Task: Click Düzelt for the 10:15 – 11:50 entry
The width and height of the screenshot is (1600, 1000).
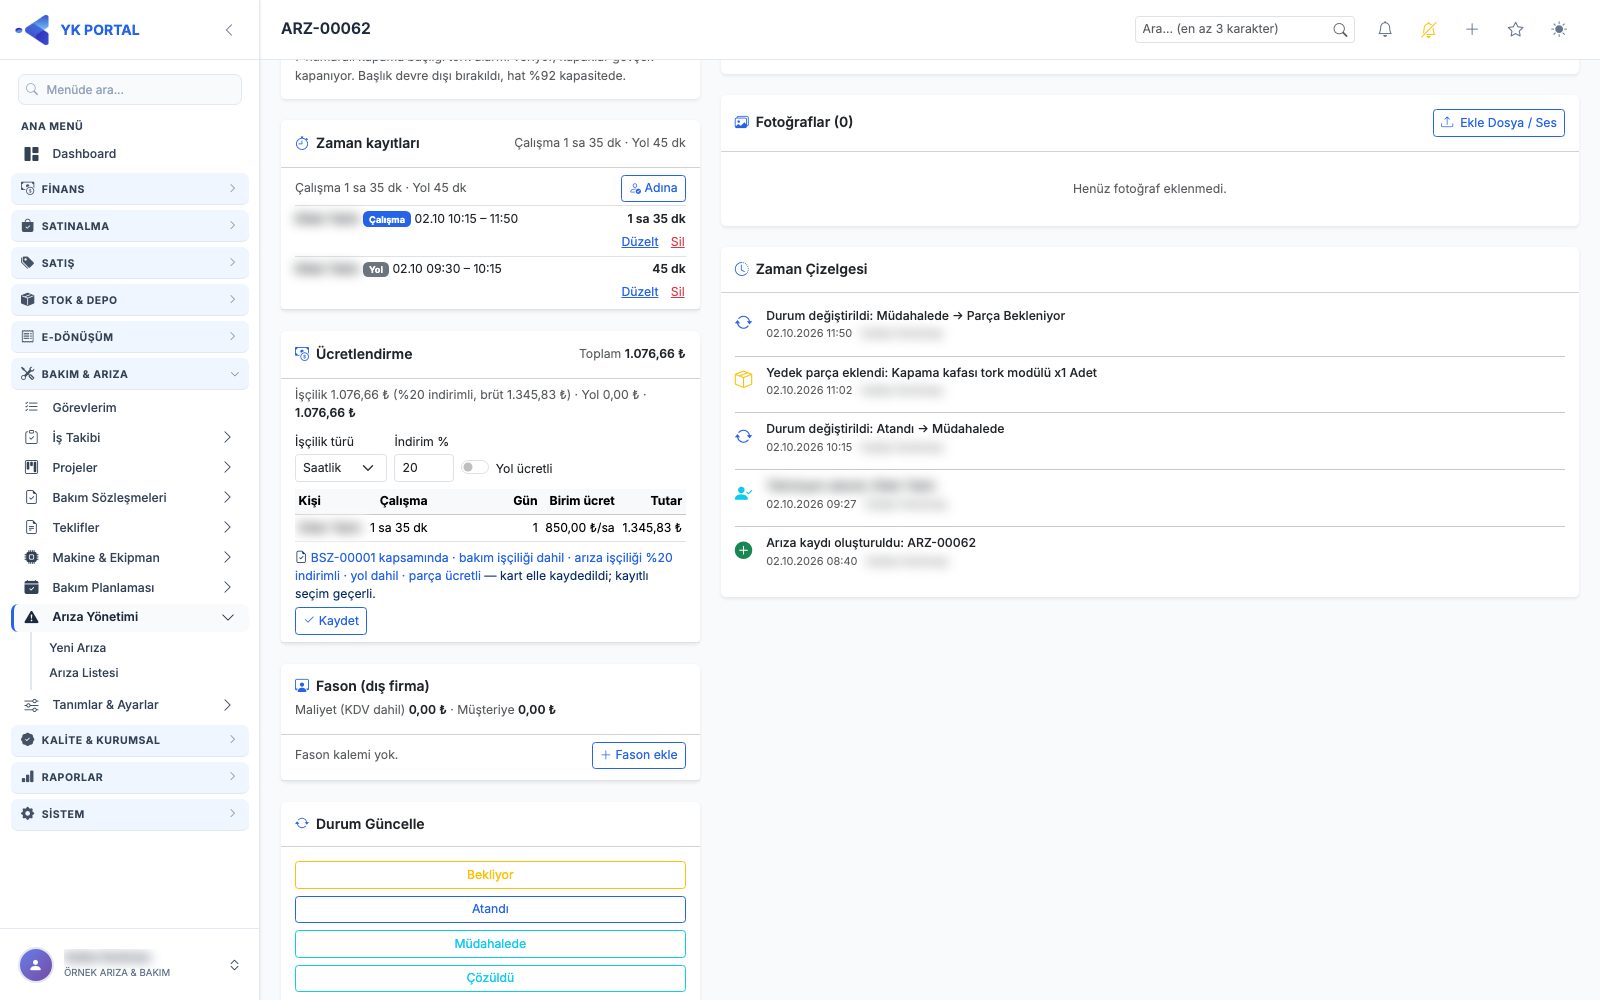Action: click(x=640, y=242)
